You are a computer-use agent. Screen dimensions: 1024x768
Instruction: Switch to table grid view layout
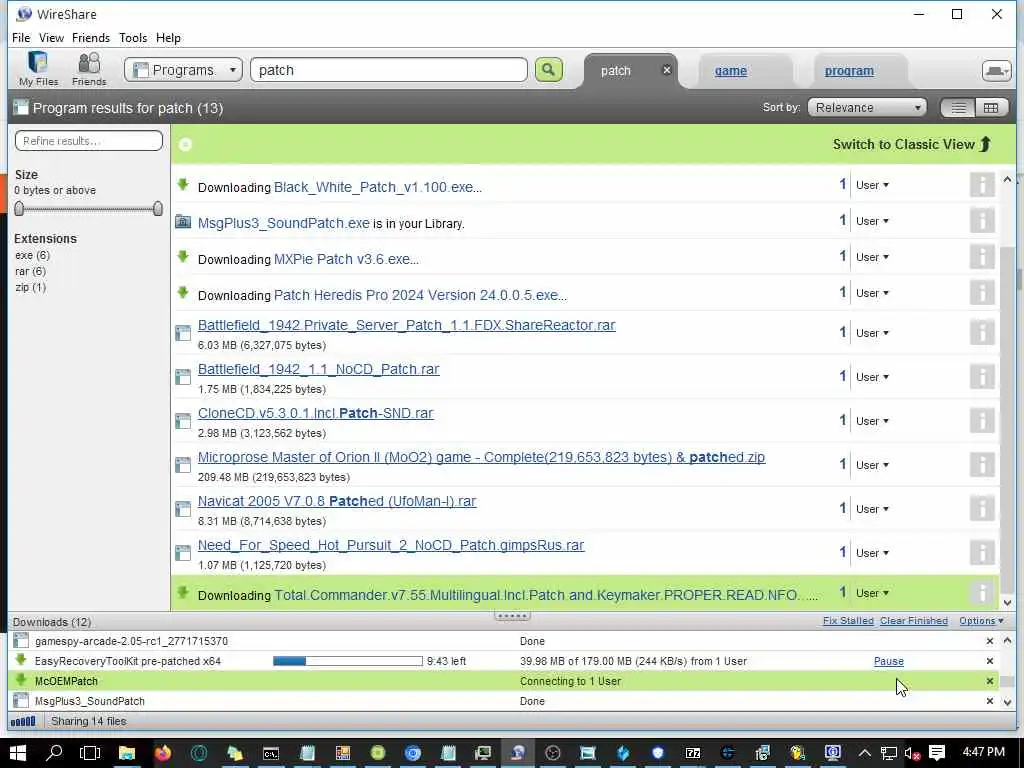tap(991, 108)
